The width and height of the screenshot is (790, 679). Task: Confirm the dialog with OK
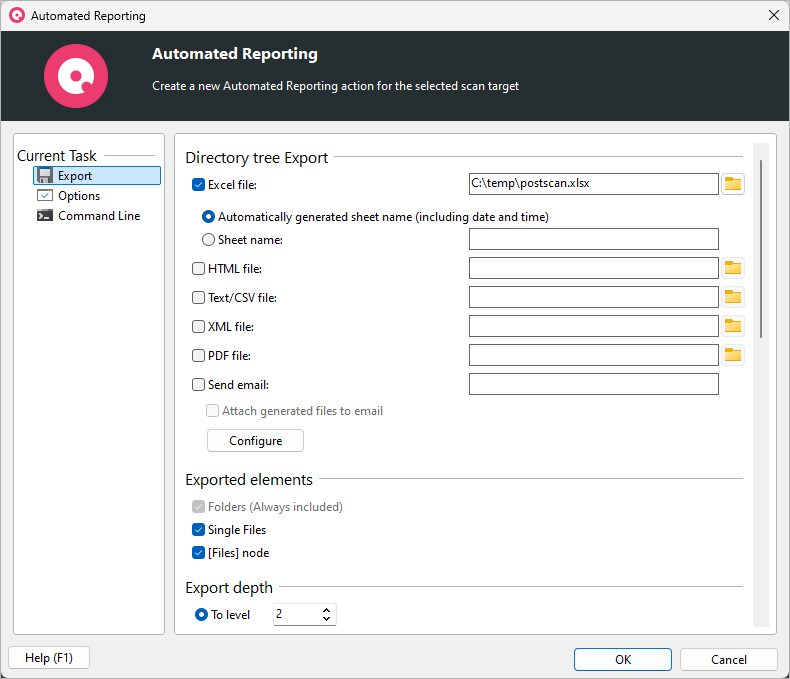(x=622, y=660)
